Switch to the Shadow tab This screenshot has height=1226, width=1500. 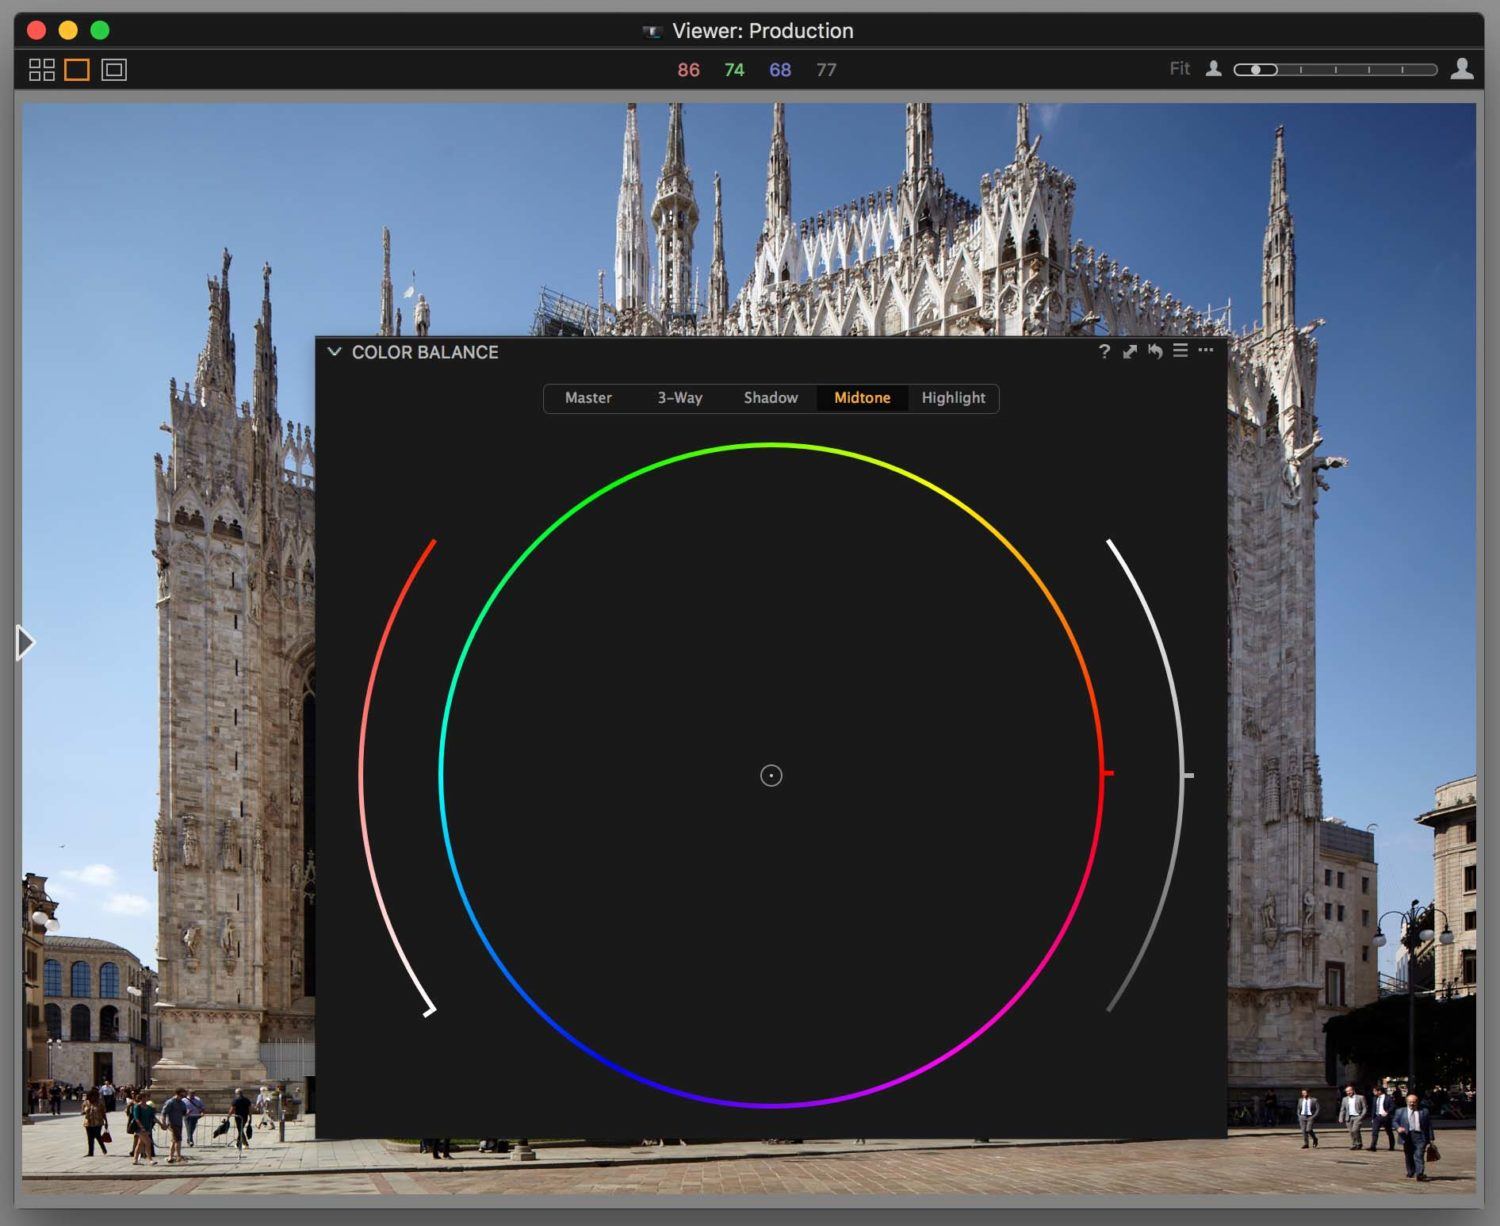click(x=770, y=398)
